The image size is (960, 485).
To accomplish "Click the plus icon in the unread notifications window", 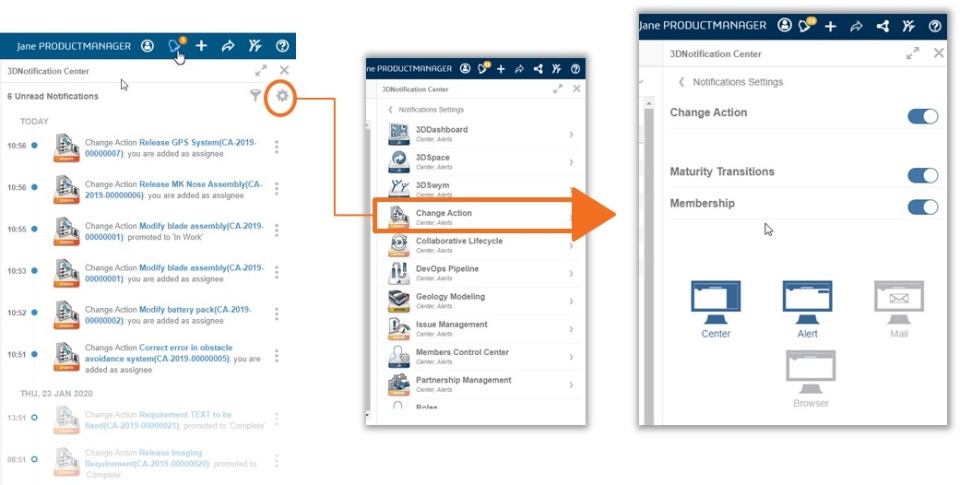I will click(201, 46).
